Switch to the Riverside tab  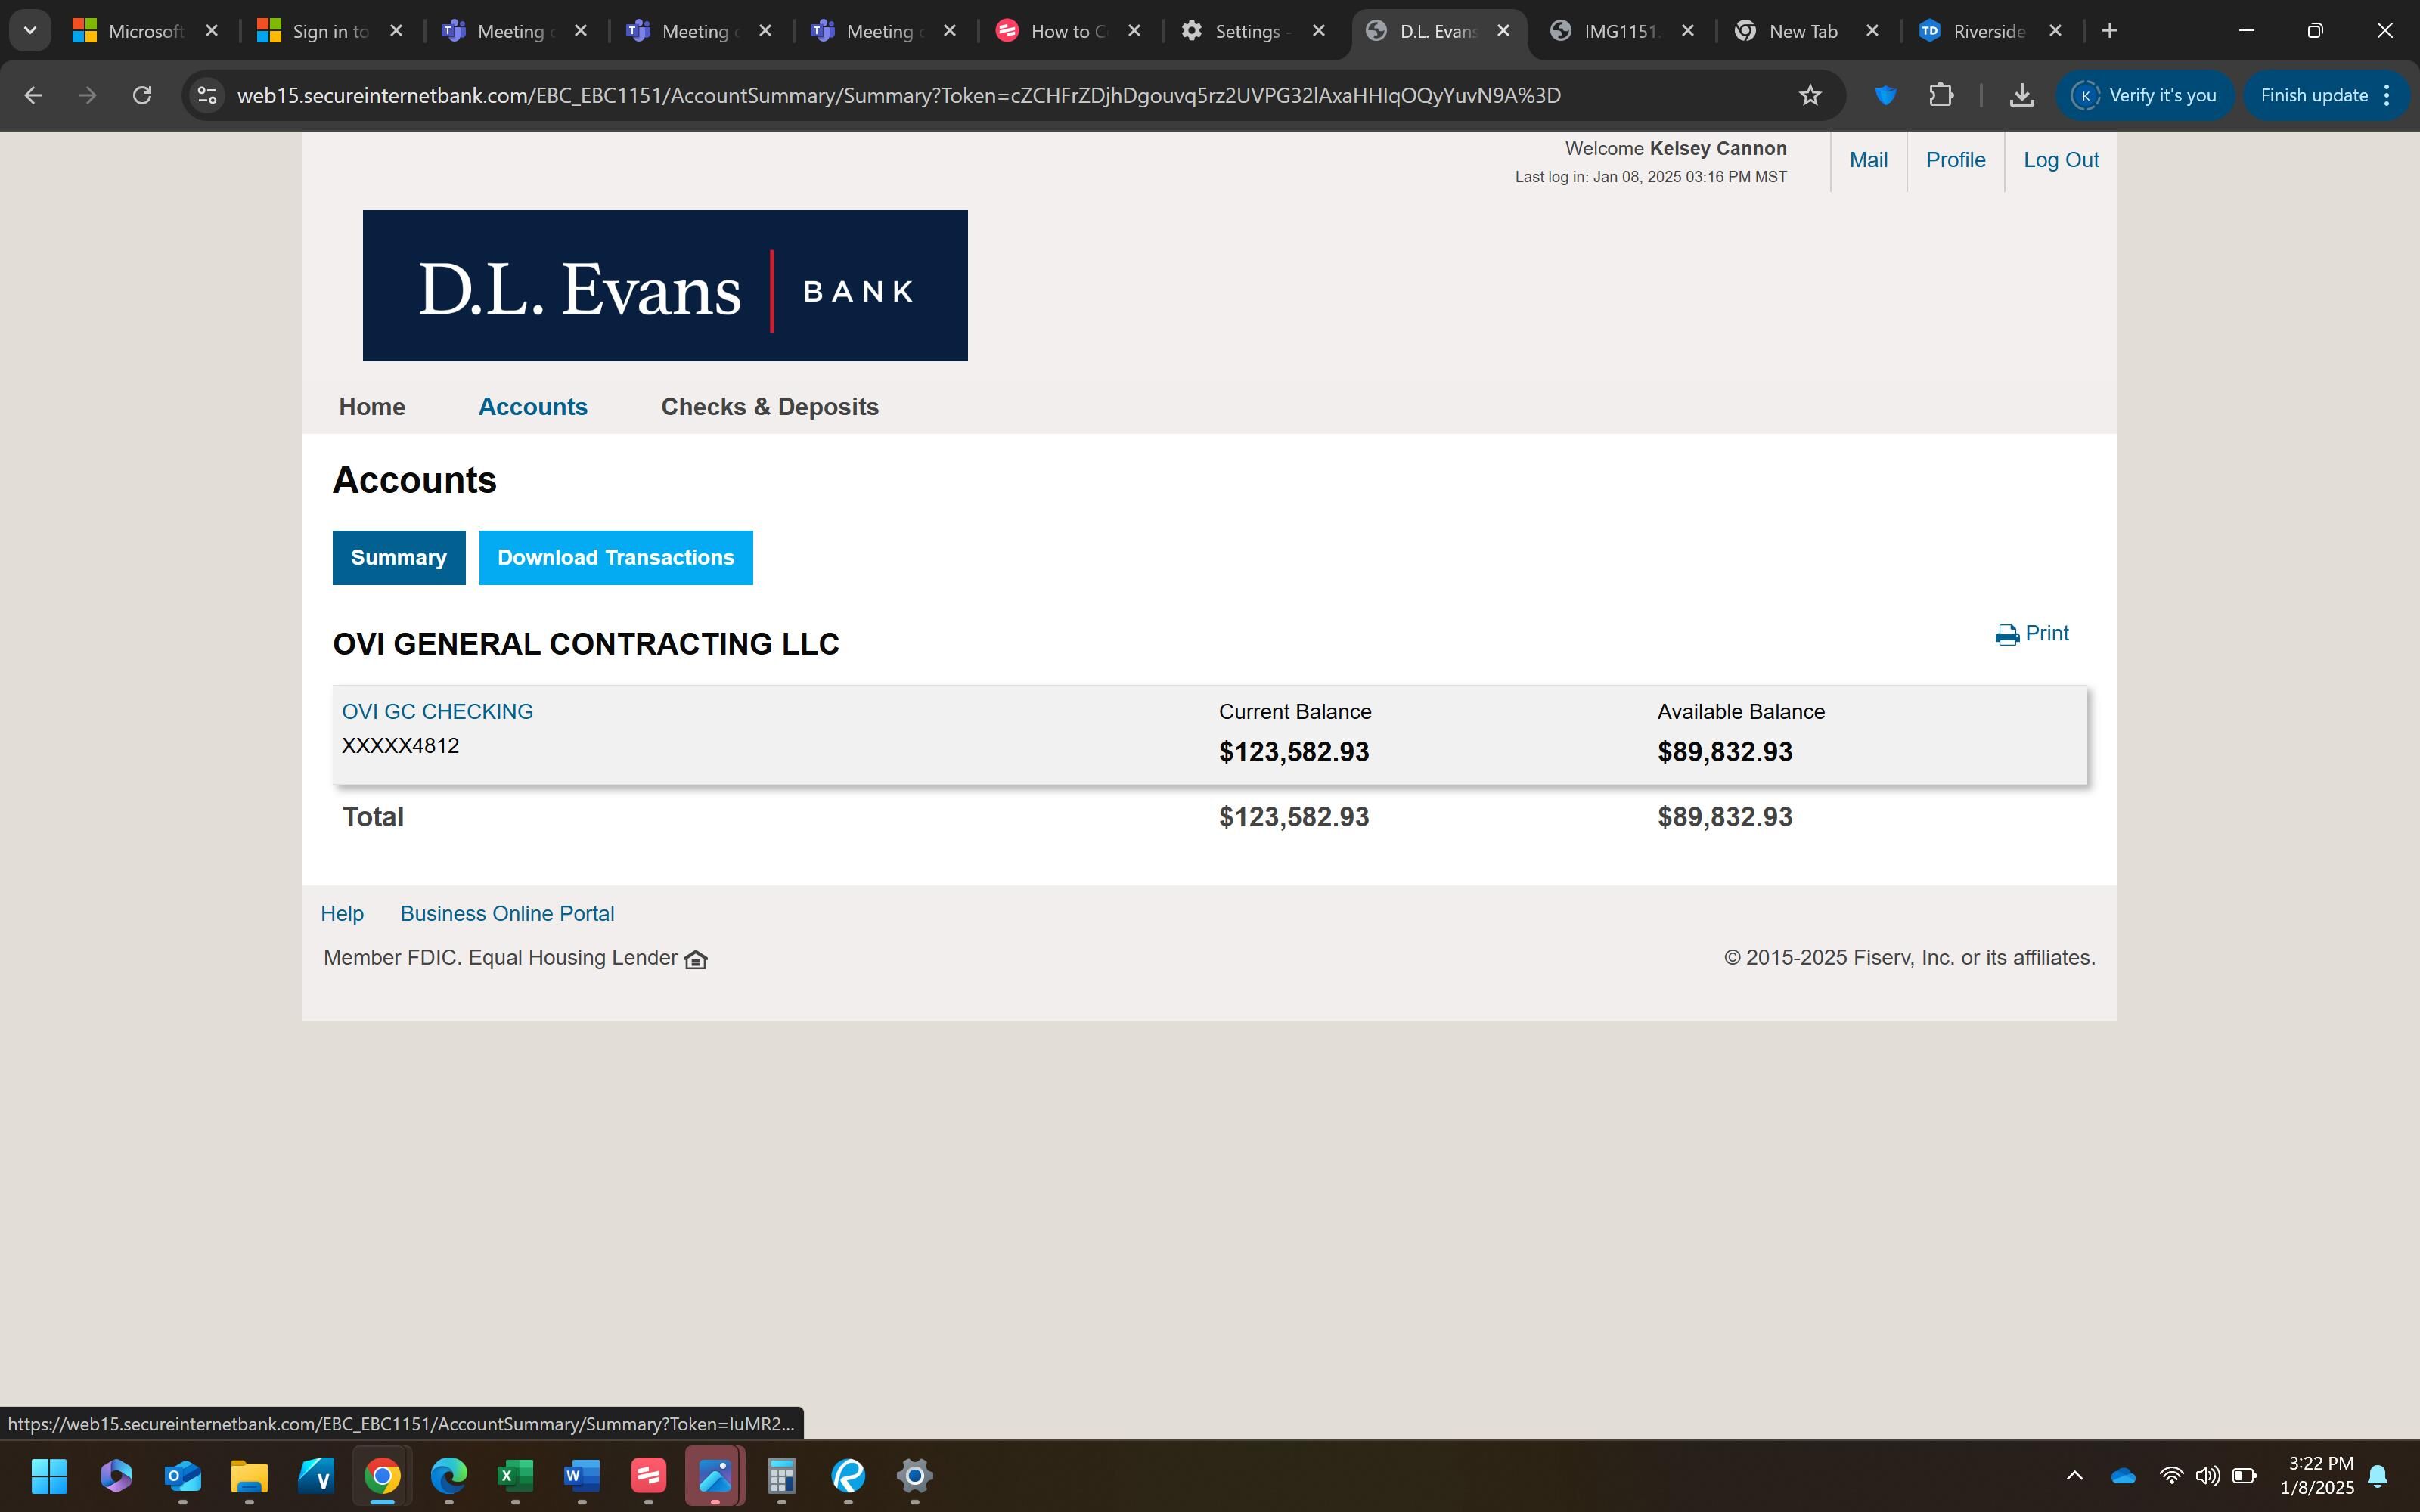click(1988, 31)
